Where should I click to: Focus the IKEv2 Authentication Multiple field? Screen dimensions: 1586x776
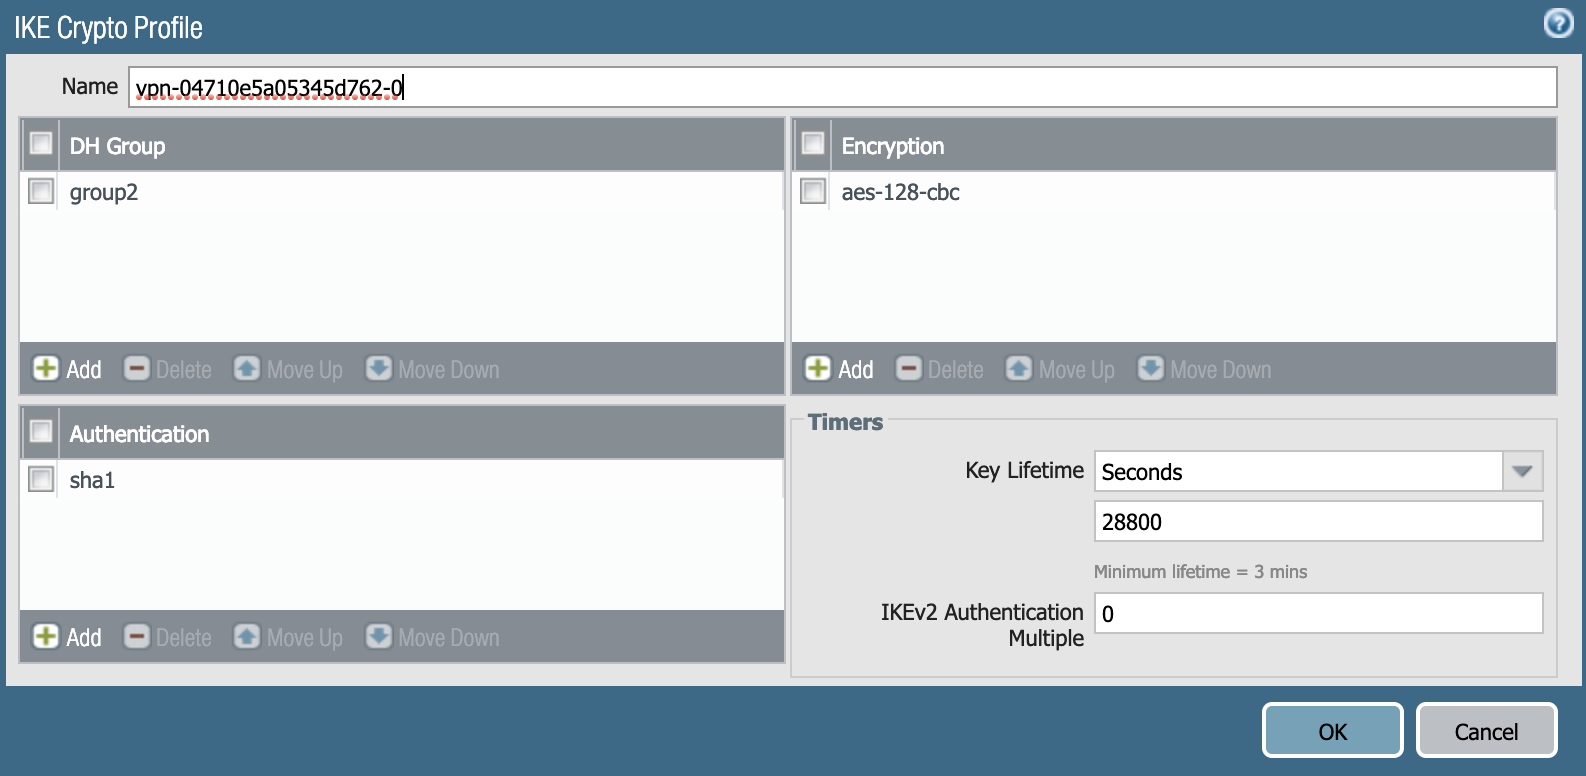pos(1318,613)
